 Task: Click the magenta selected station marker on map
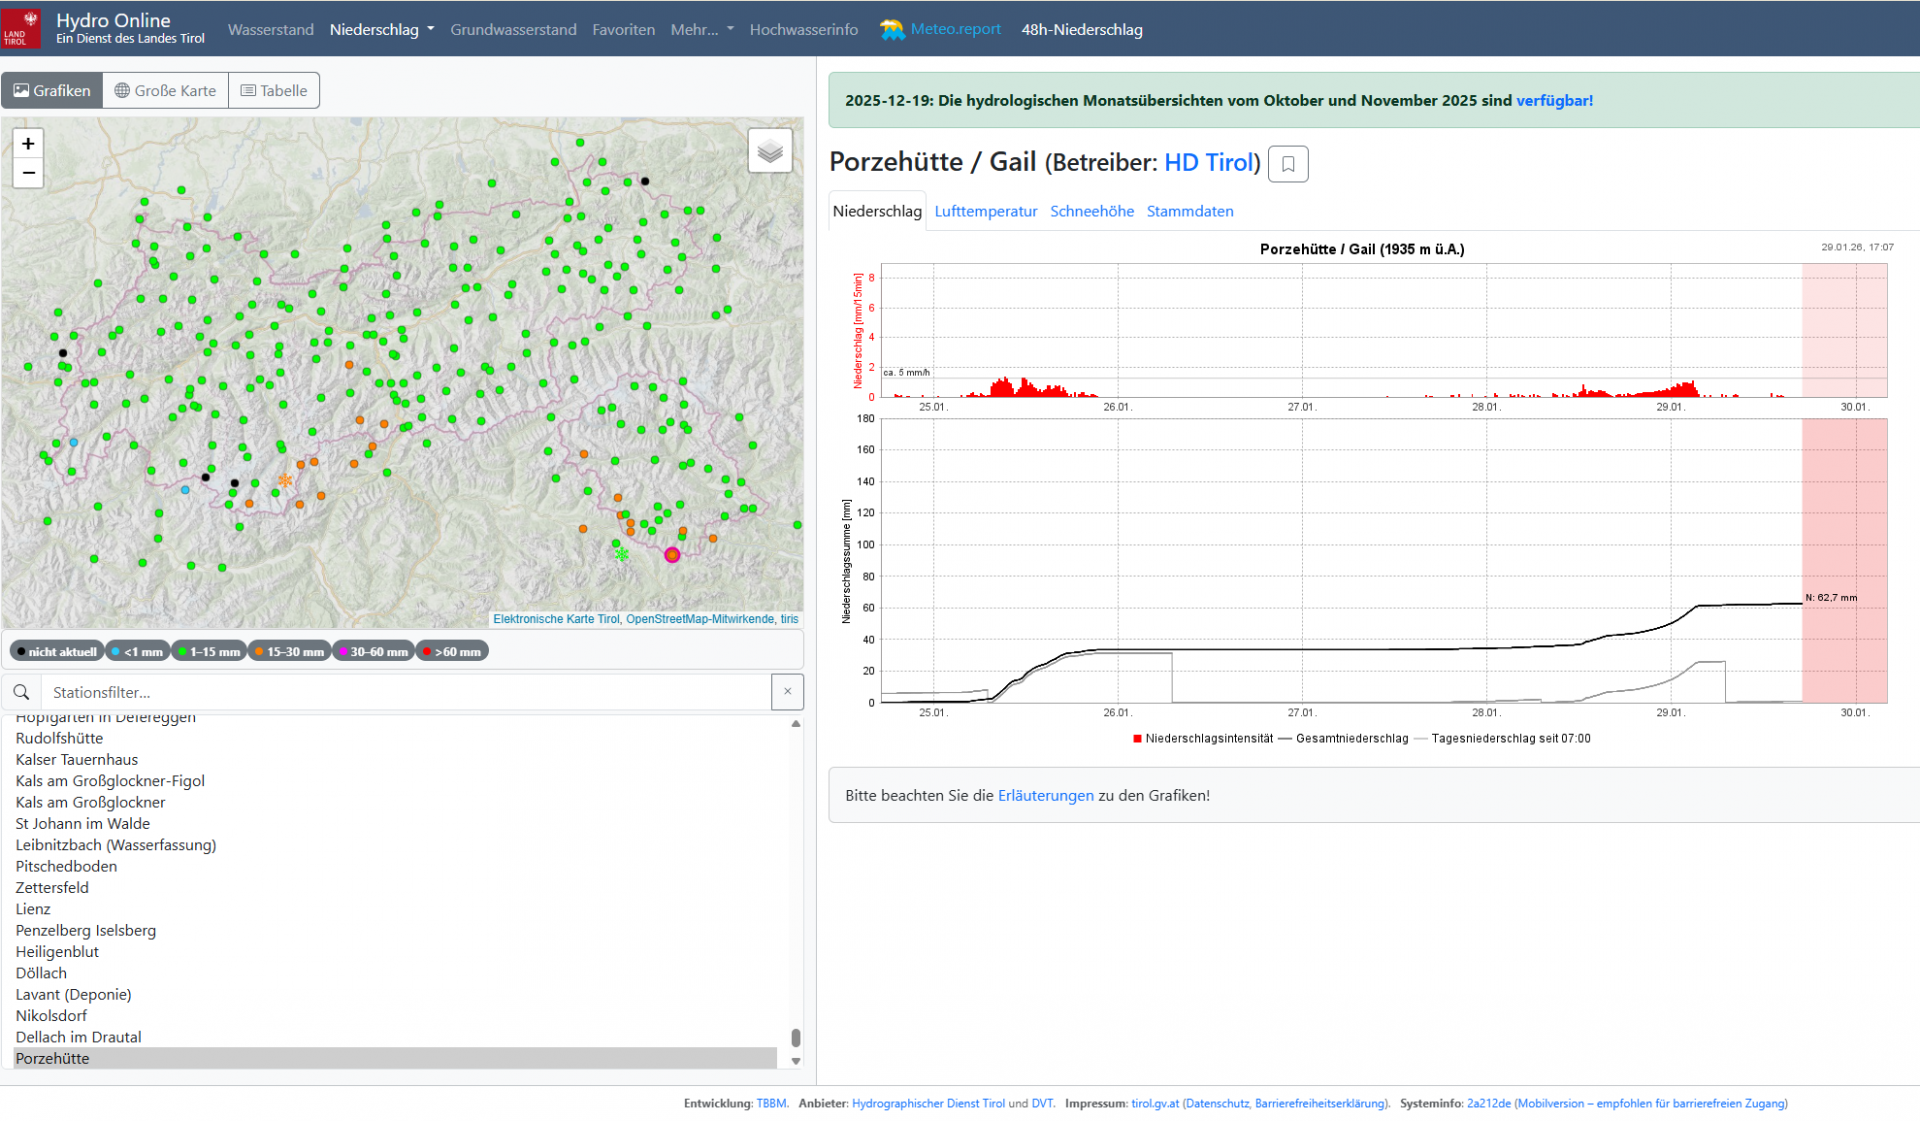coord(672,555)
